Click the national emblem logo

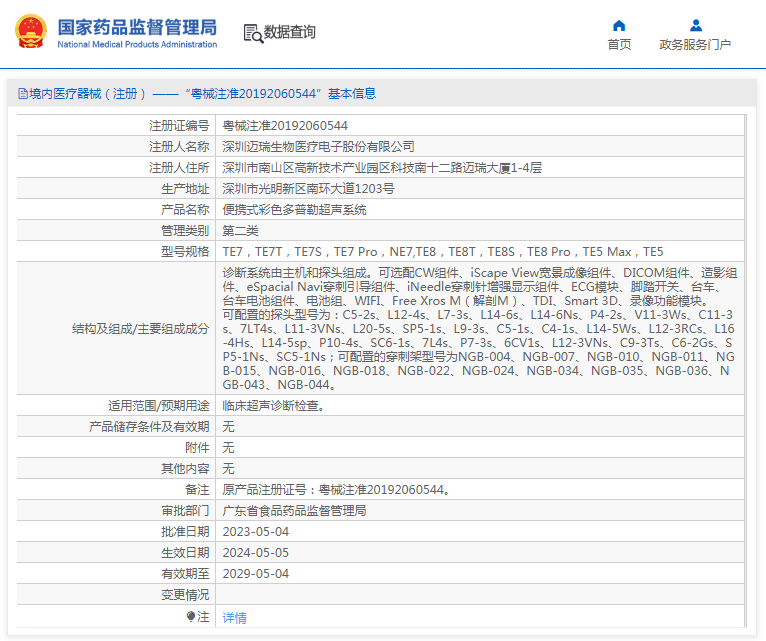point(31,31)
